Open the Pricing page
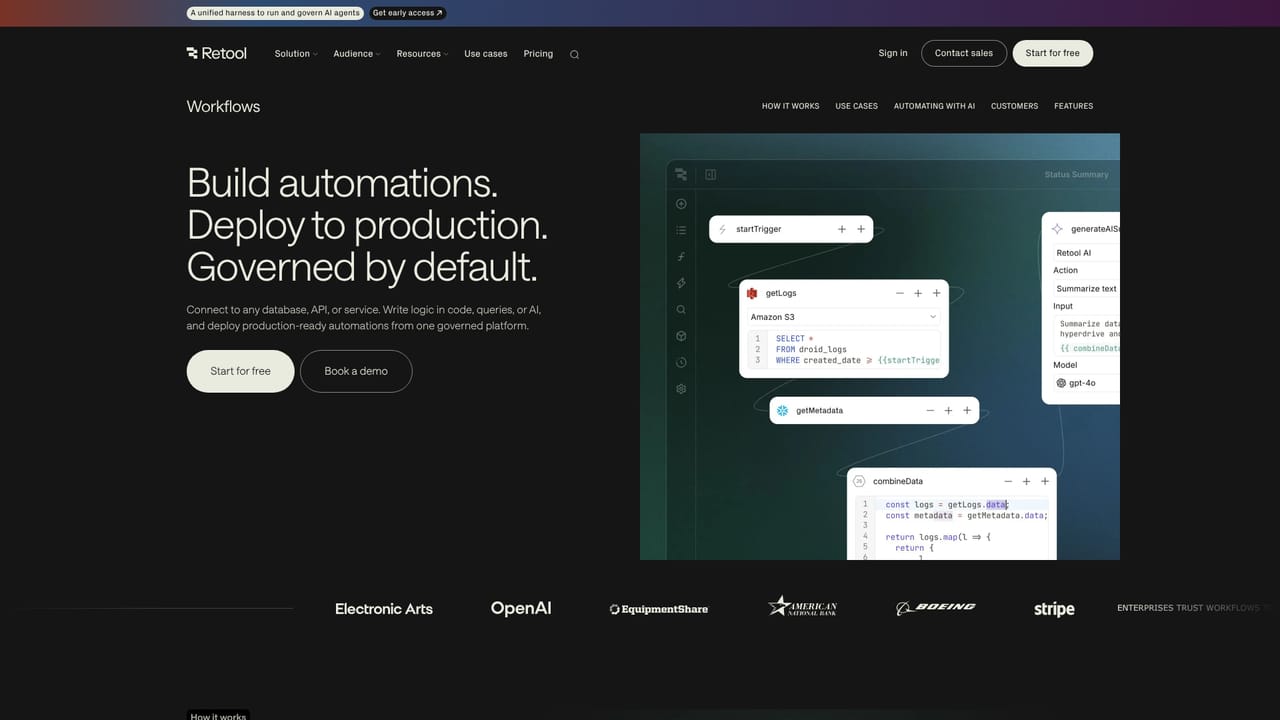The height and width of the screenshot is (720, 1280). [538, 54]
